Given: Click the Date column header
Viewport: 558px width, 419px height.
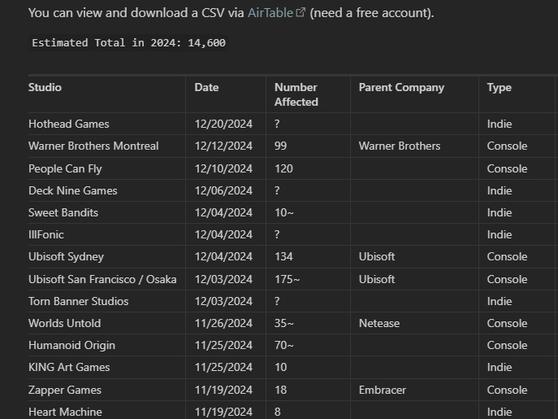Looking at the screenshot, I should (206, 87).
